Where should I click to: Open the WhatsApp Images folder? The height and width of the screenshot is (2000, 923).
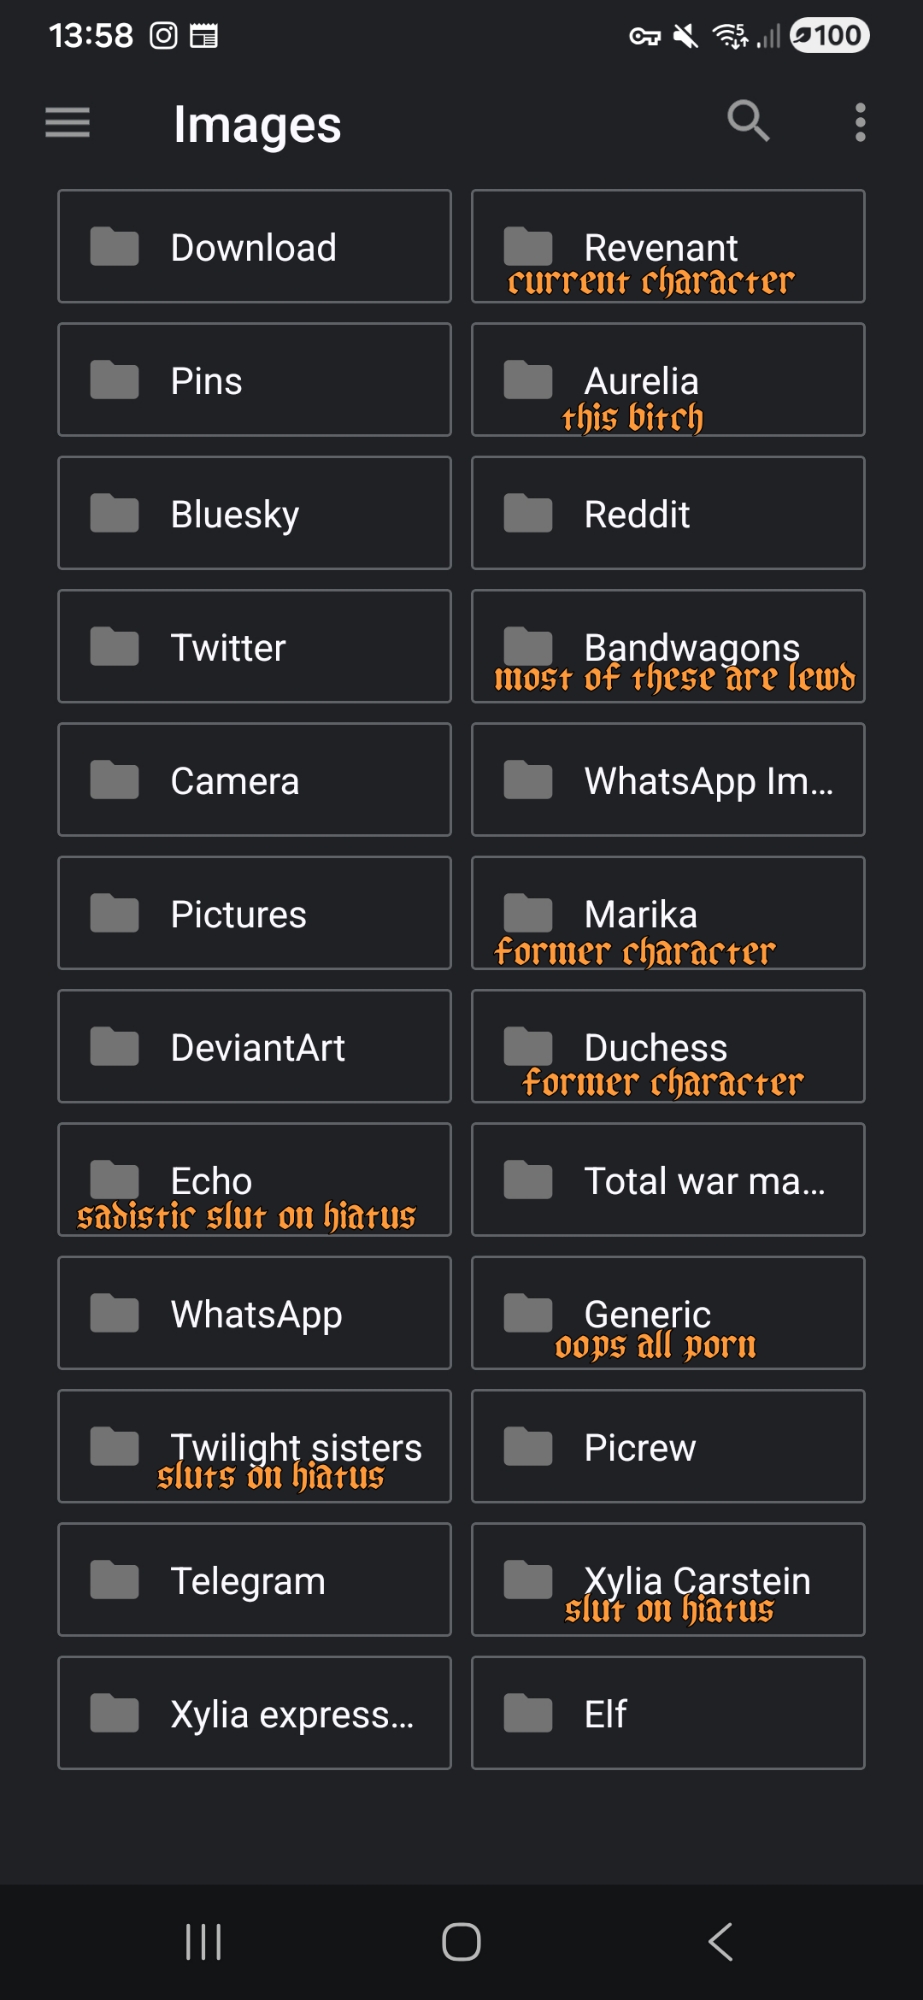[x=667, y=780]
